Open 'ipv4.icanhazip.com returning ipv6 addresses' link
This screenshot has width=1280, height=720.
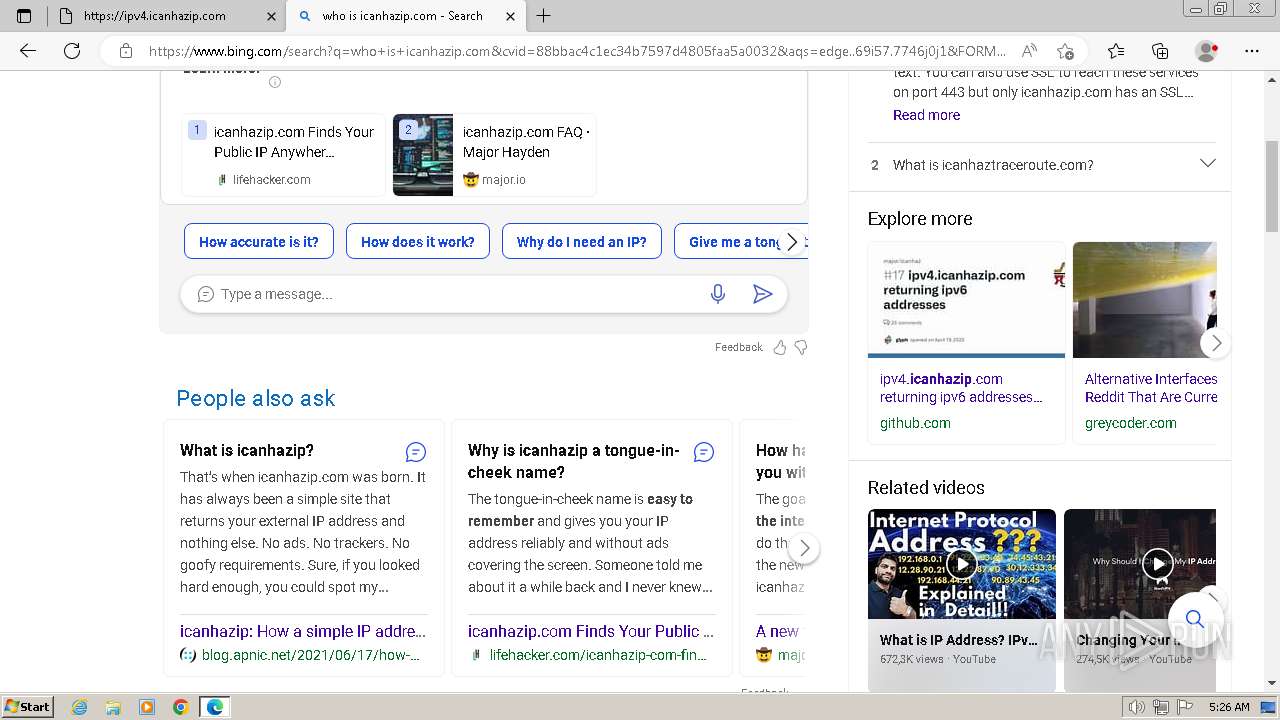pos(961,388)
